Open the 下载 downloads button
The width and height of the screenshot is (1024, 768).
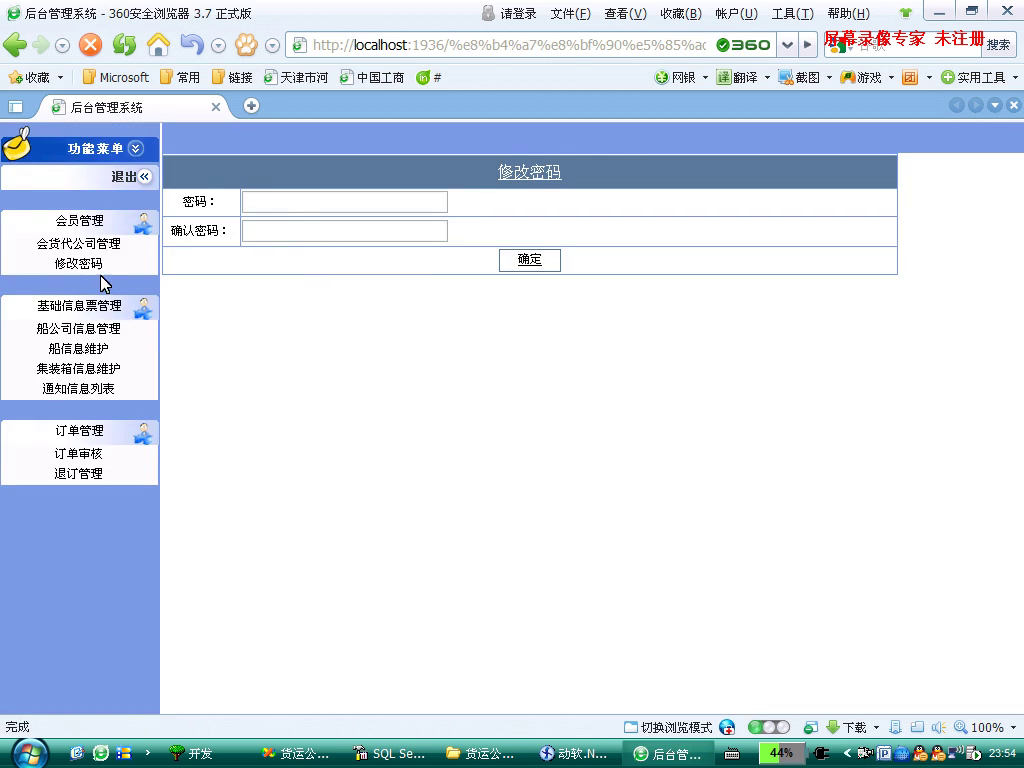[846, 727]
